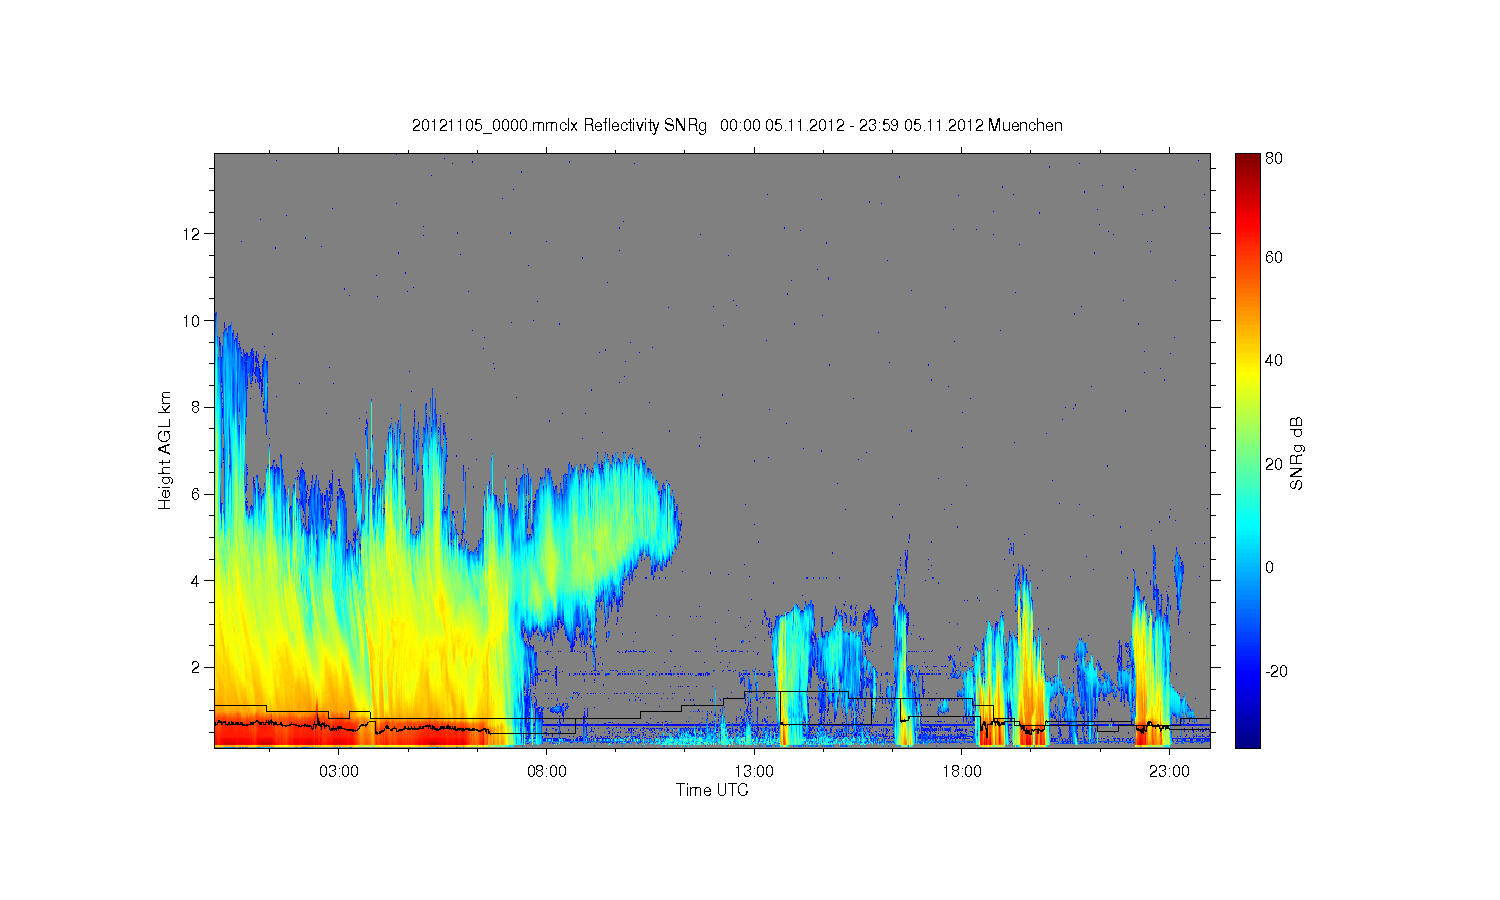Click the 08:00 time tick label

(x=547, y=771)
